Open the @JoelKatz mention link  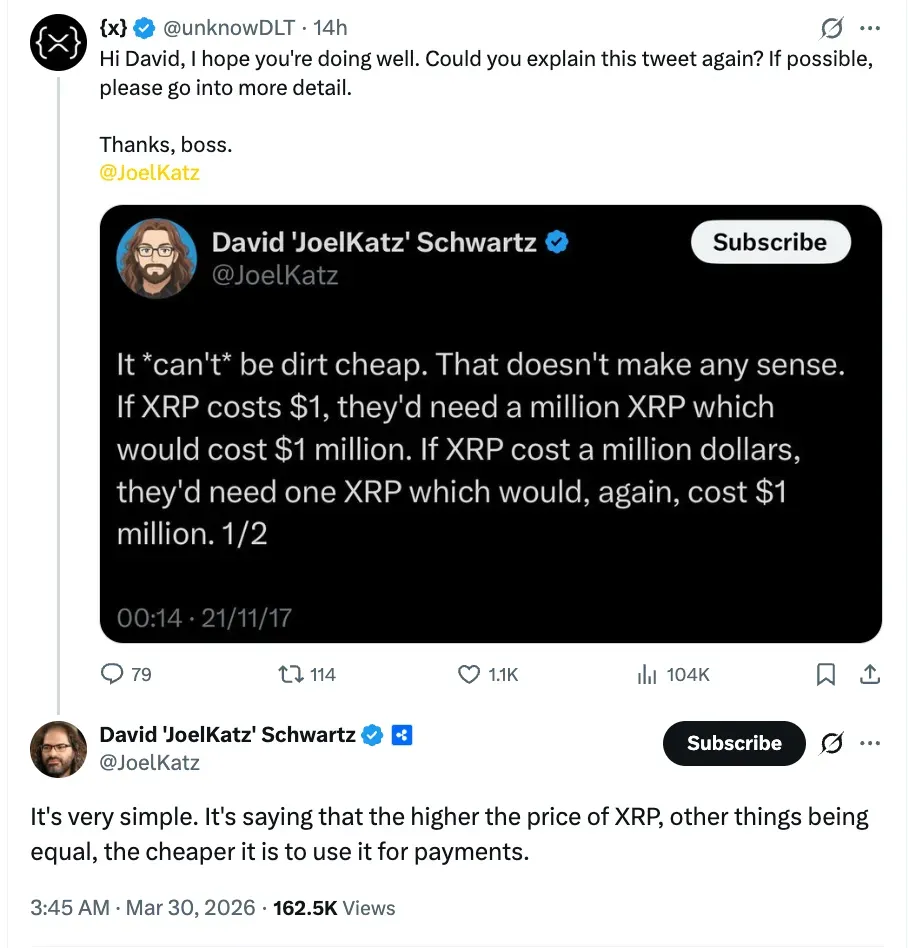point(150,172)
